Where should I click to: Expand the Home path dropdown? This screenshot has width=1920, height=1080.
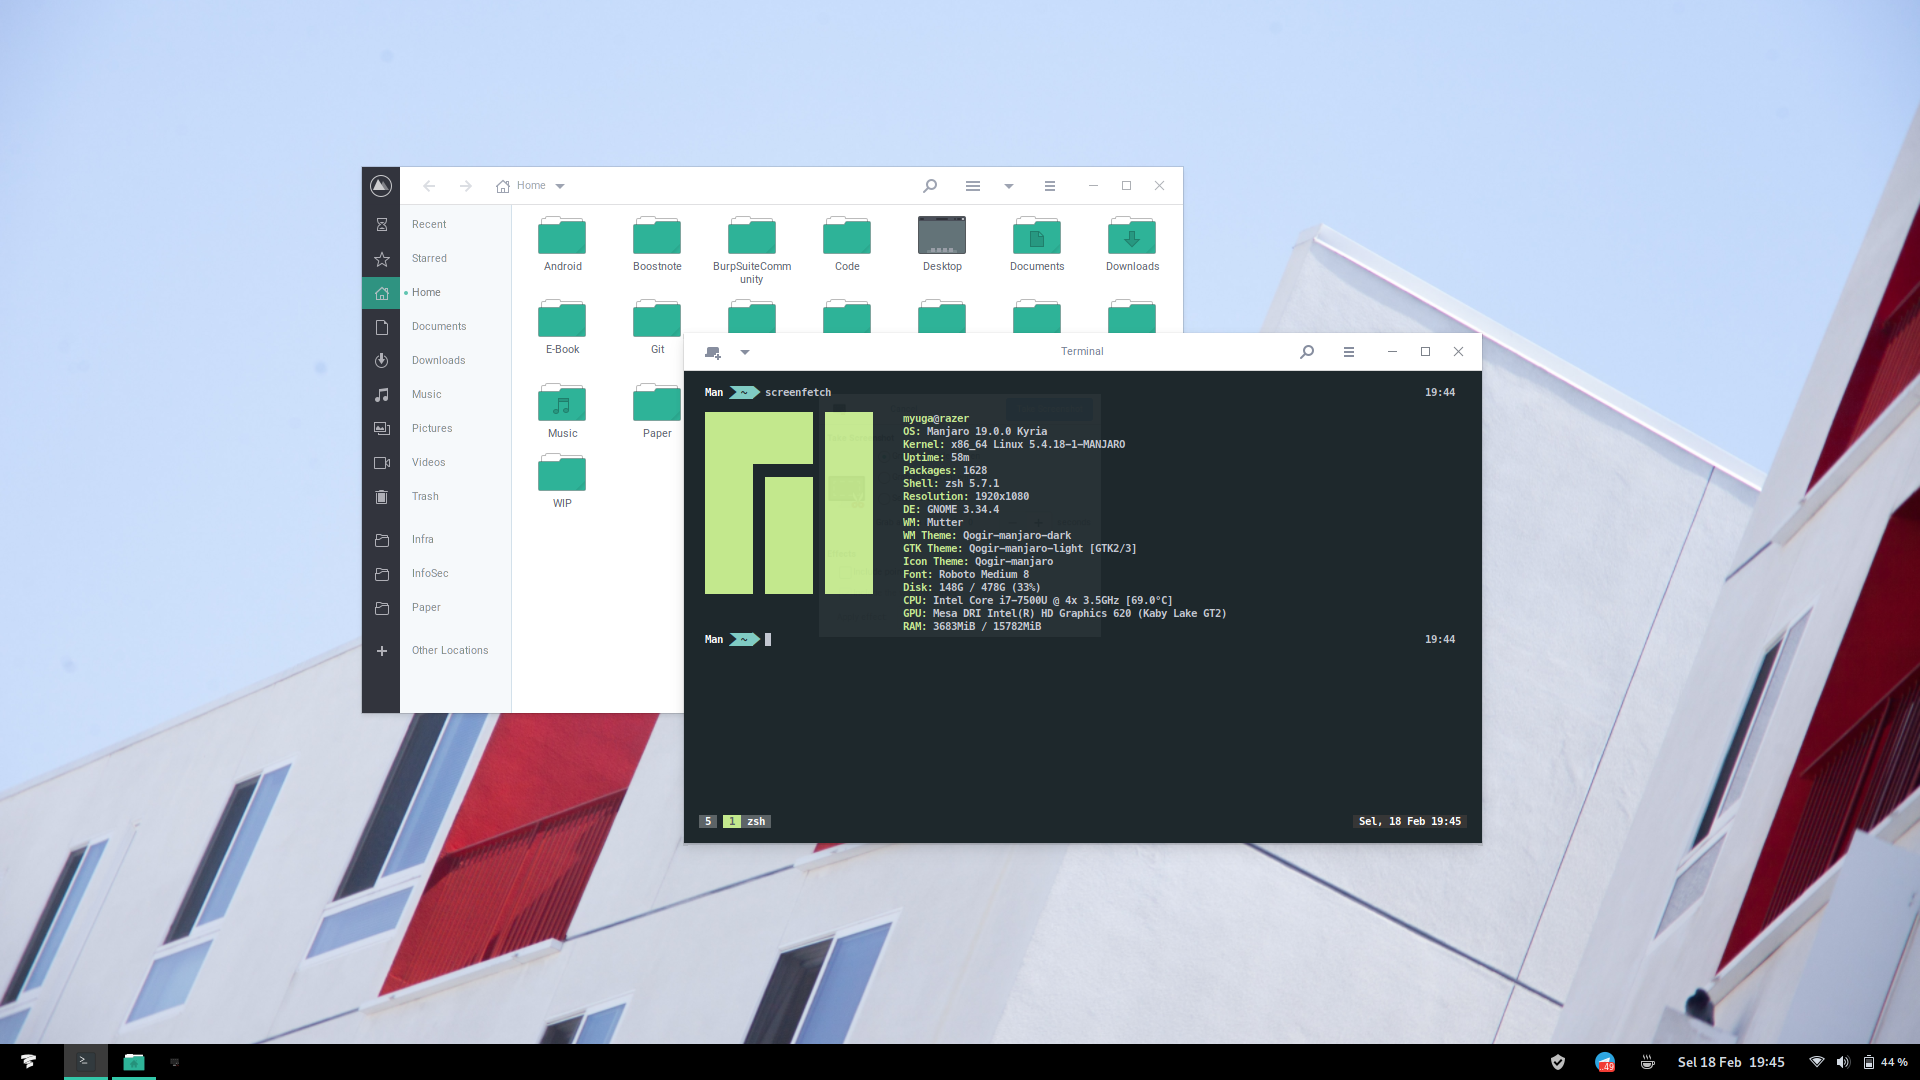pyautogui.click(x=560, y=186)
